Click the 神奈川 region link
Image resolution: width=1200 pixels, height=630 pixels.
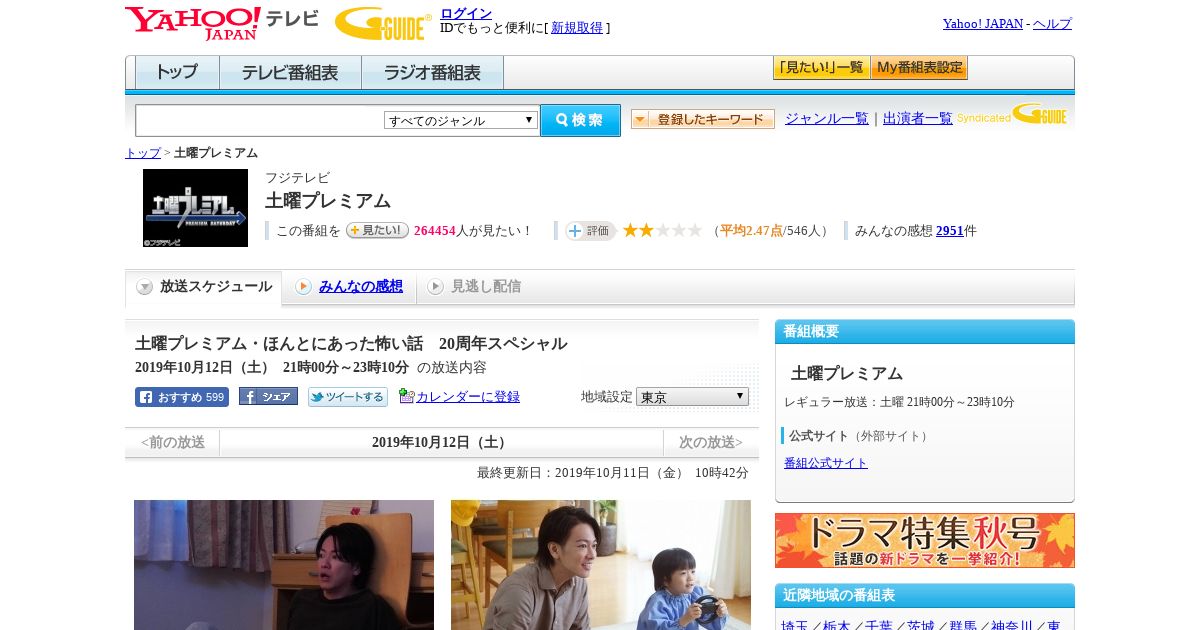[1012, 626]
